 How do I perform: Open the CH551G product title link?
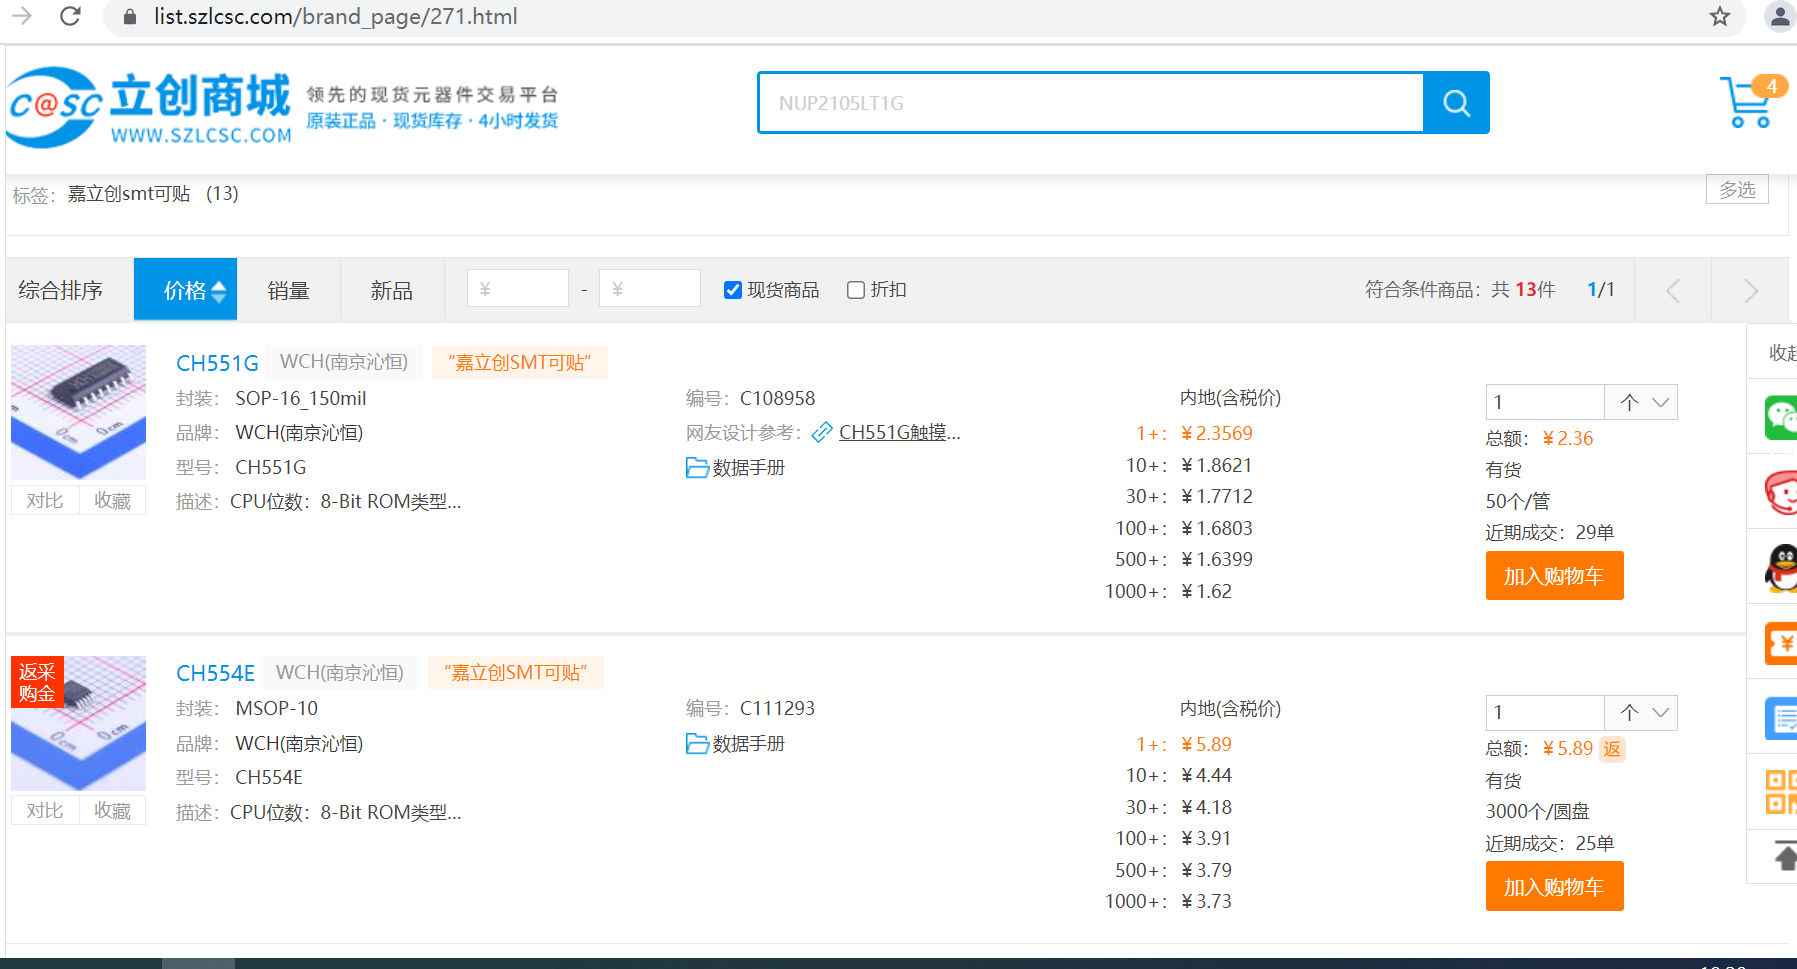pos(217,363)
